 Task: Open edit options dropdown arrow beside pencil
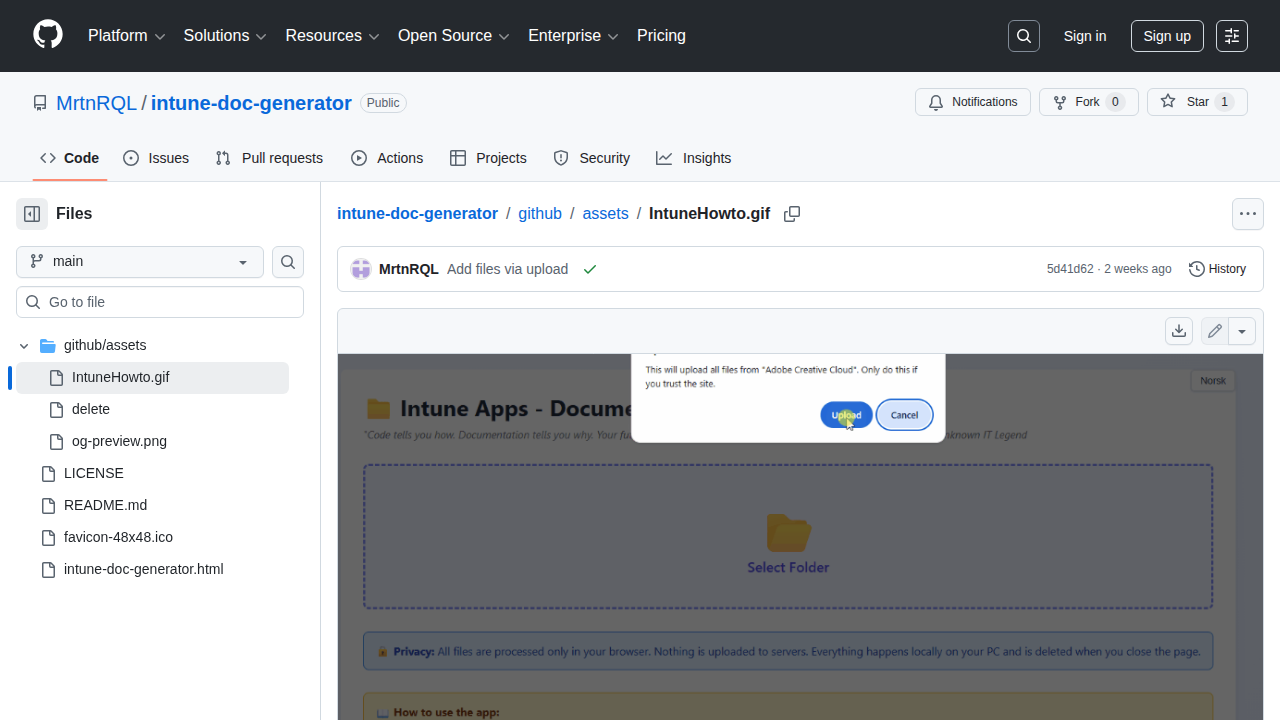pyautogui.click(x=1242, y=331)
